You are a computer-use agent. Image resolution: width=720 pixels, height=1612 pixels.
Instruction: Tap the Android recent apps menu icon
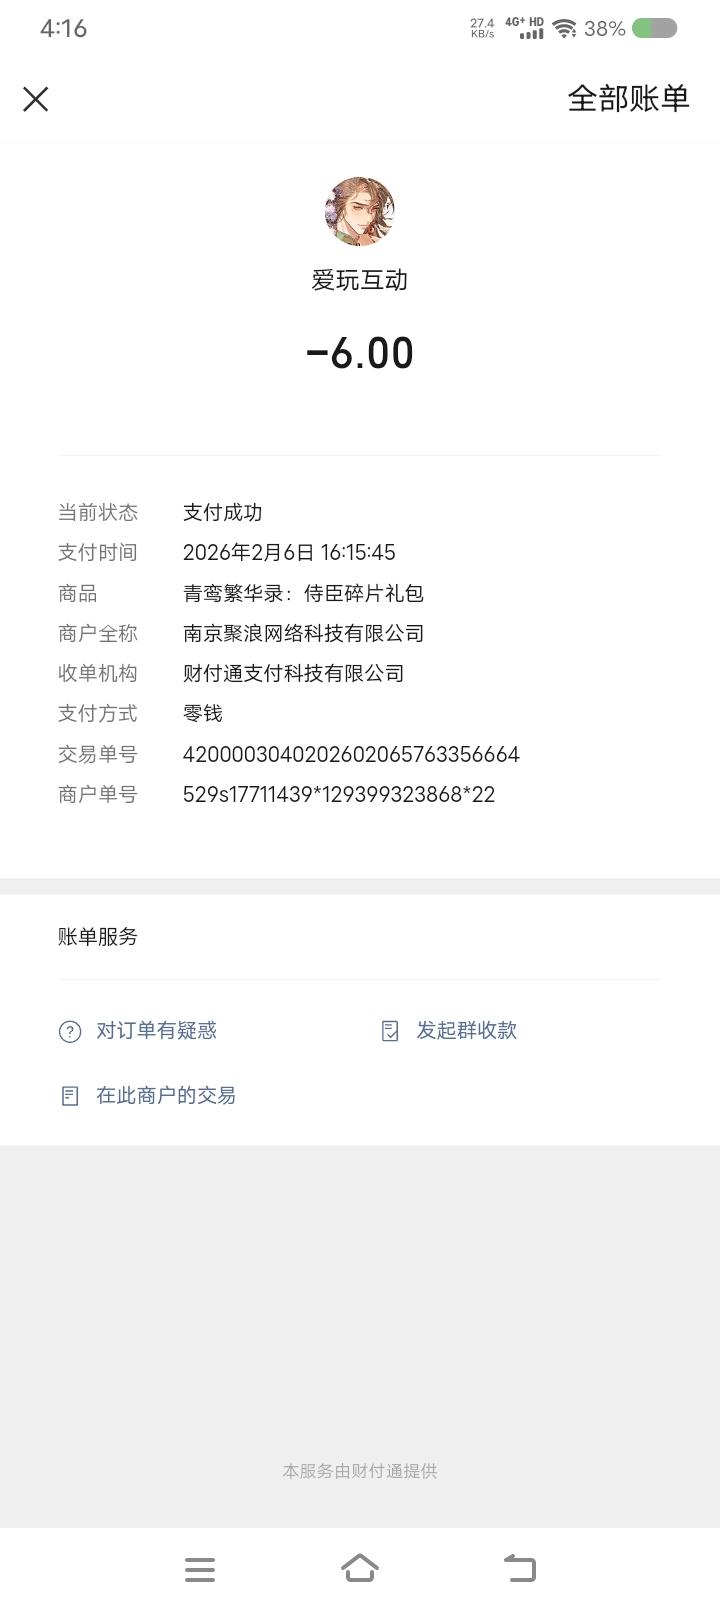[x=200, y=1569]
